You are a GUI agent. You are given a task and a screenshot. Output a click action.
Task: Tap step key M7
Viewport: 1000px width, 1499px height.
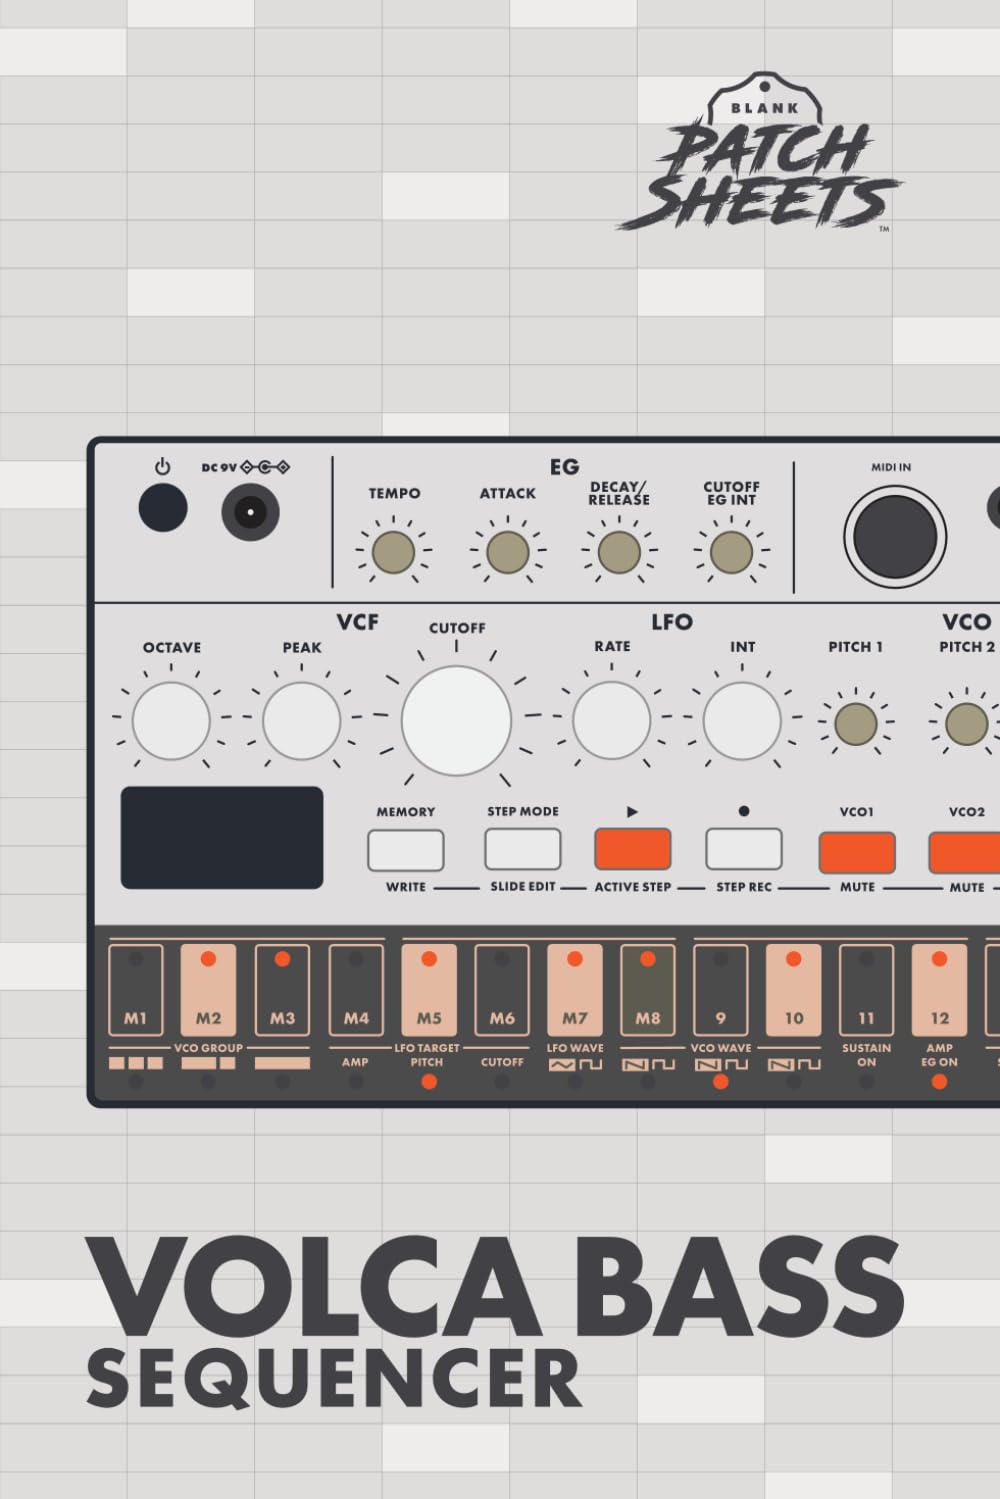[x=575, y=990]
